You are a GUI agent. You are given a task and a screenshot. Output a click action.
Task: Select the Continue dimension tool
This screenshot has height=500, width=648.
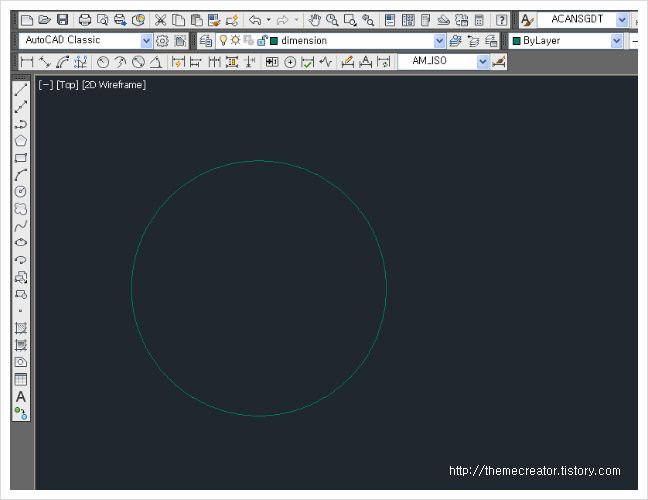tap(214, 62)
